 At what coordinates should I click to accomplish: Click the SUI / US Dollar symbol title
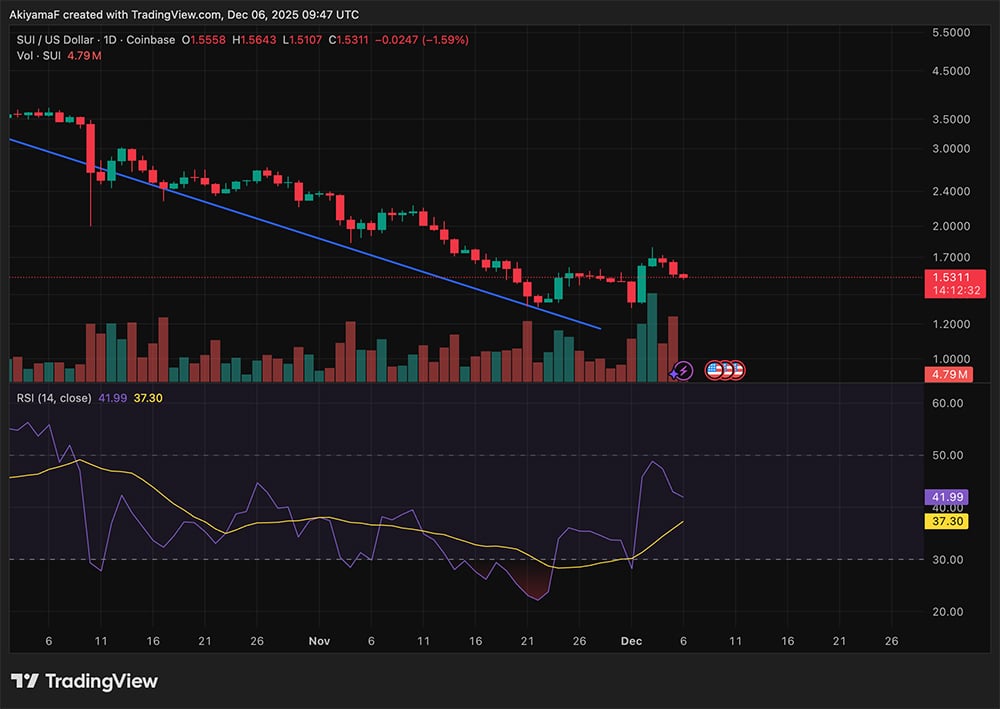pos(53,39)
